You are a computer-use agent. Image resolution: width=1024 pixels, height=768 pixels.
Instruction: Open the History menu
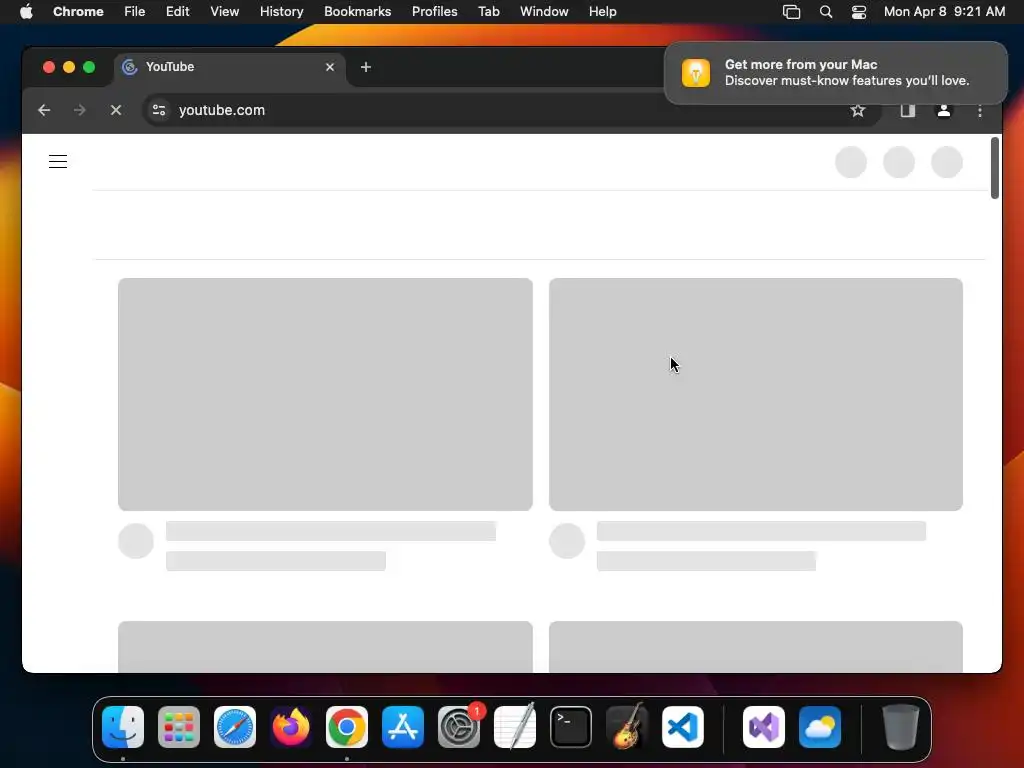(281, 12)
